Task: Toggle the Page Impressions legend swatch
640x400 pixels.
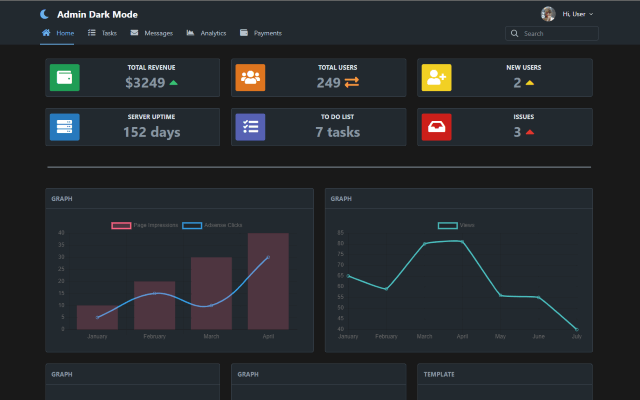Action: 121,225
